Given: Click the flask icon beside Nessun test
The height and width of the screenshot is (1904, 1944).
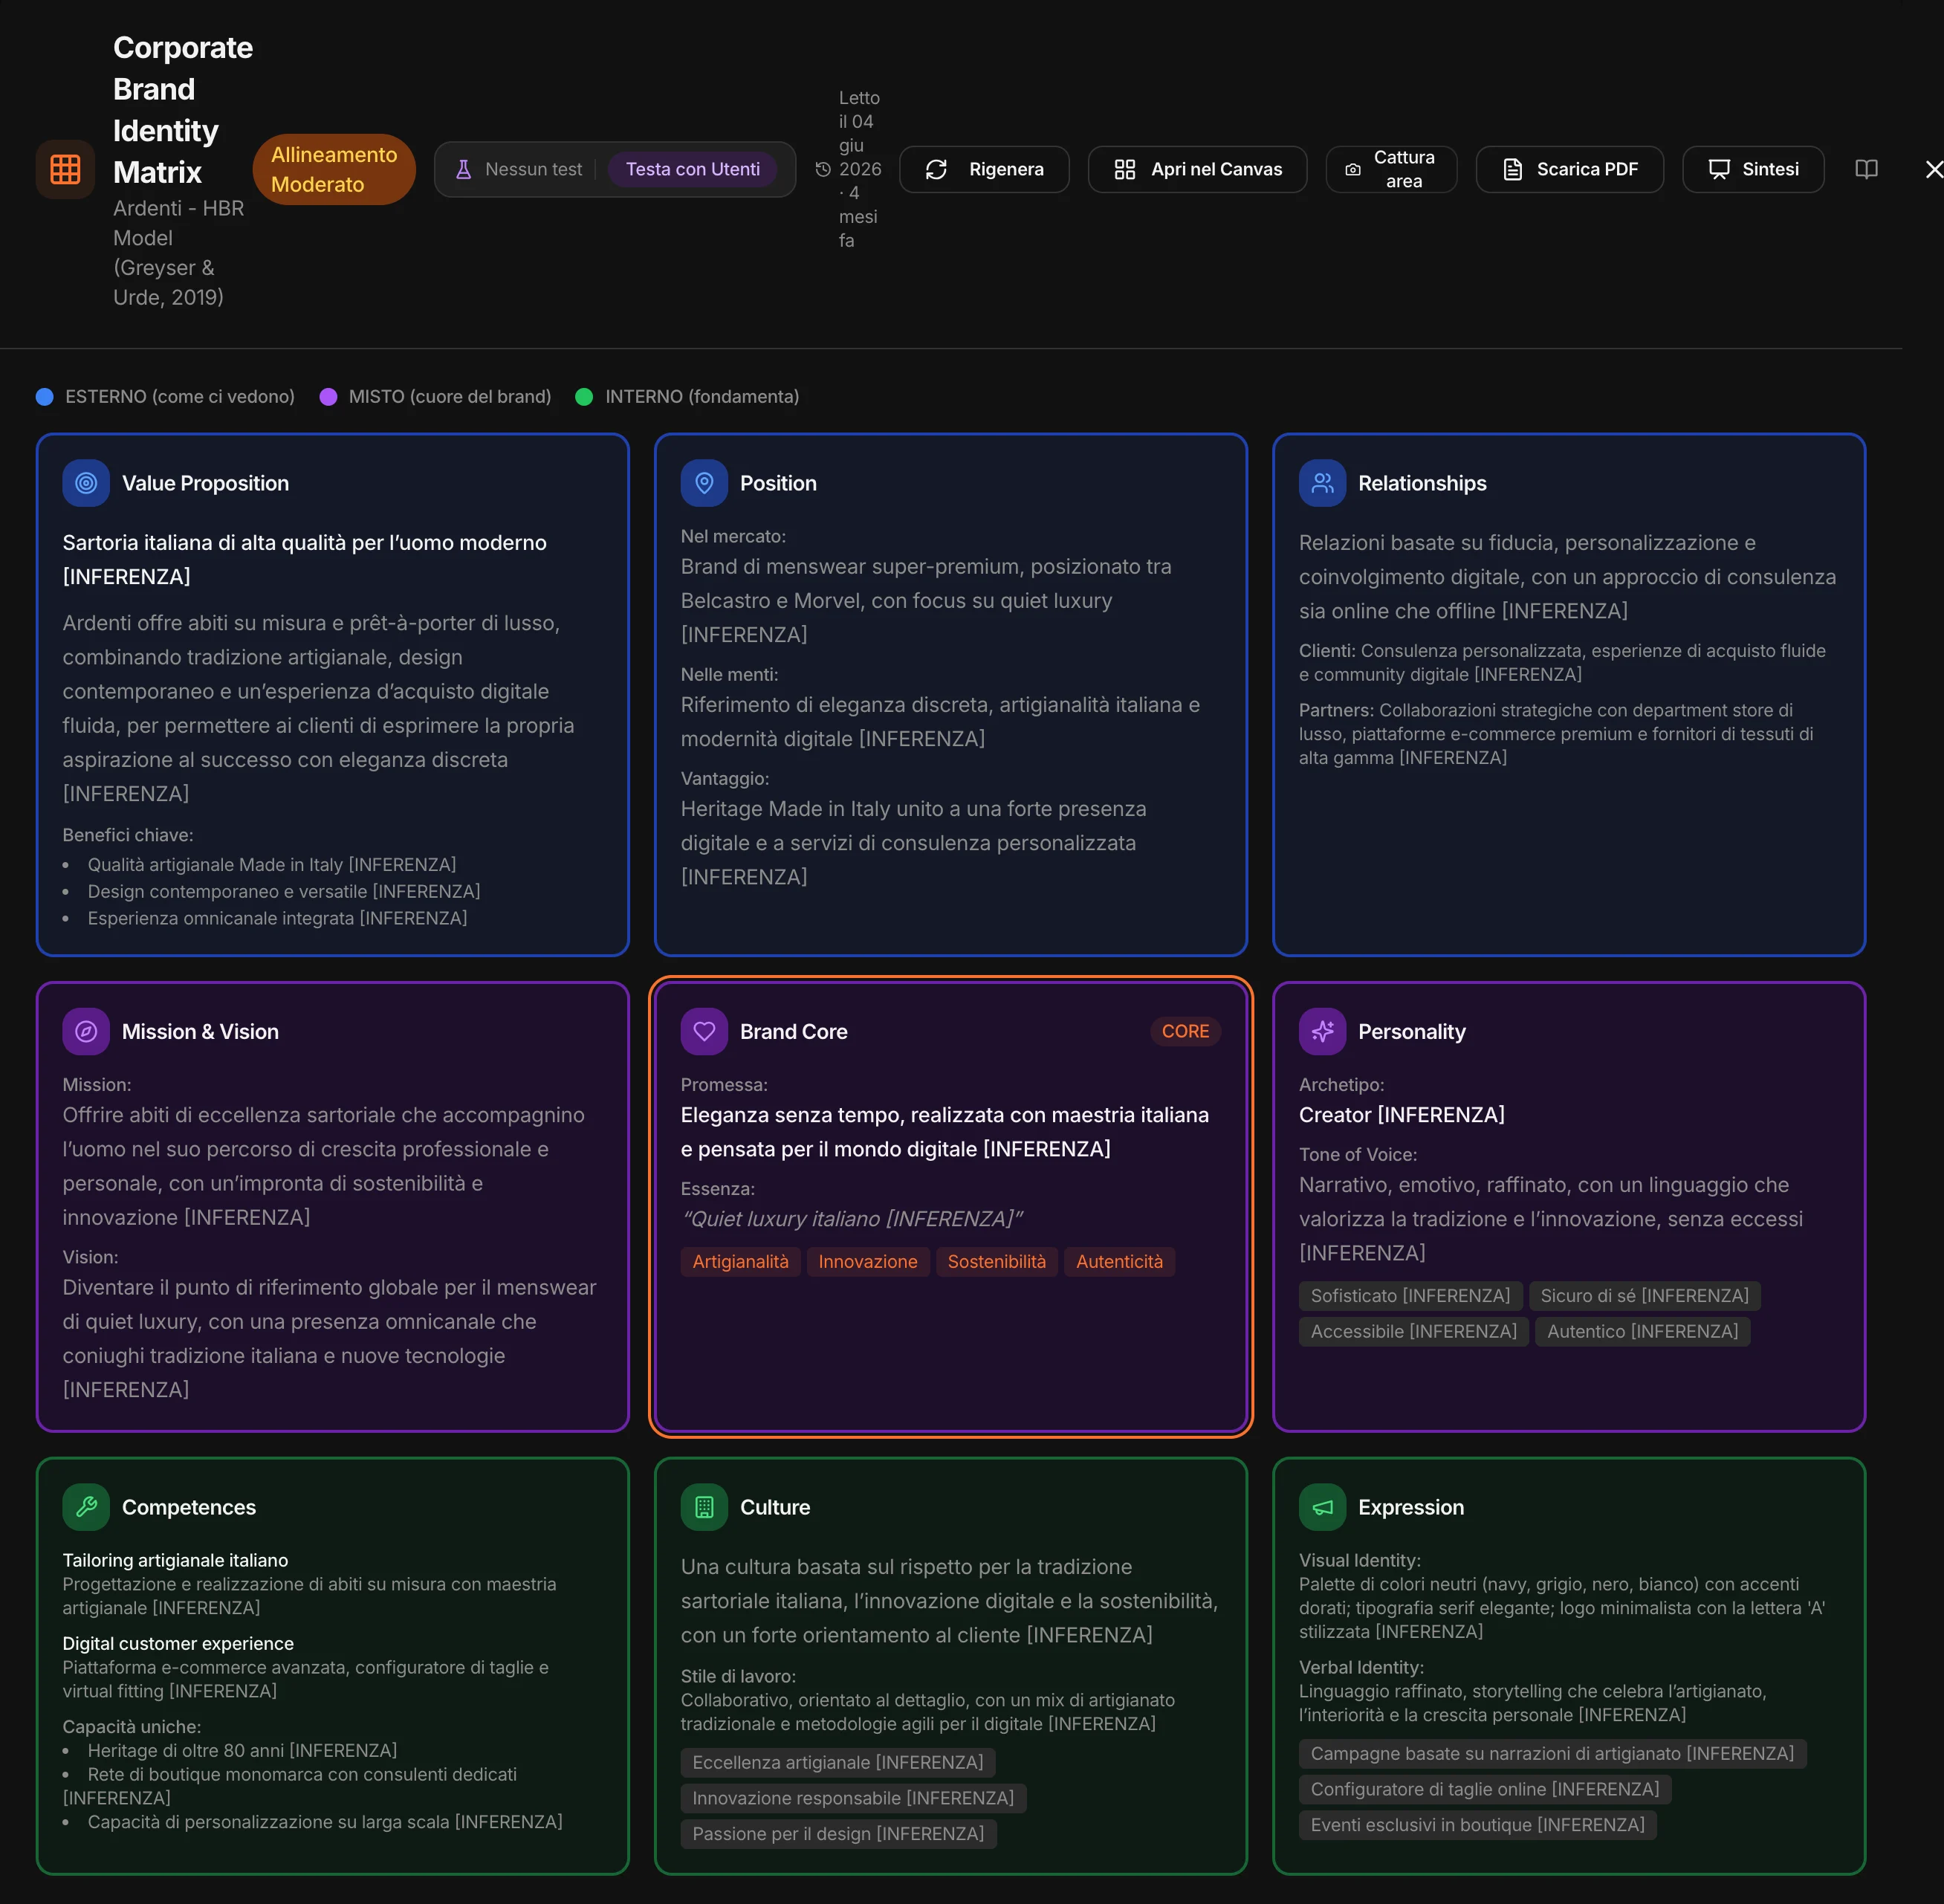Looking at the screenshot, I should 463,169.
